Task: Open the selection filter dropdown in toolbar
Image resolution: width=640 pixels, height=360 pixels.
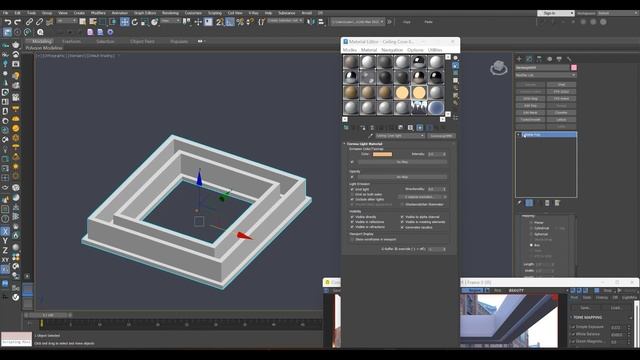Action: pyautogui.click(x=67, y=21)
